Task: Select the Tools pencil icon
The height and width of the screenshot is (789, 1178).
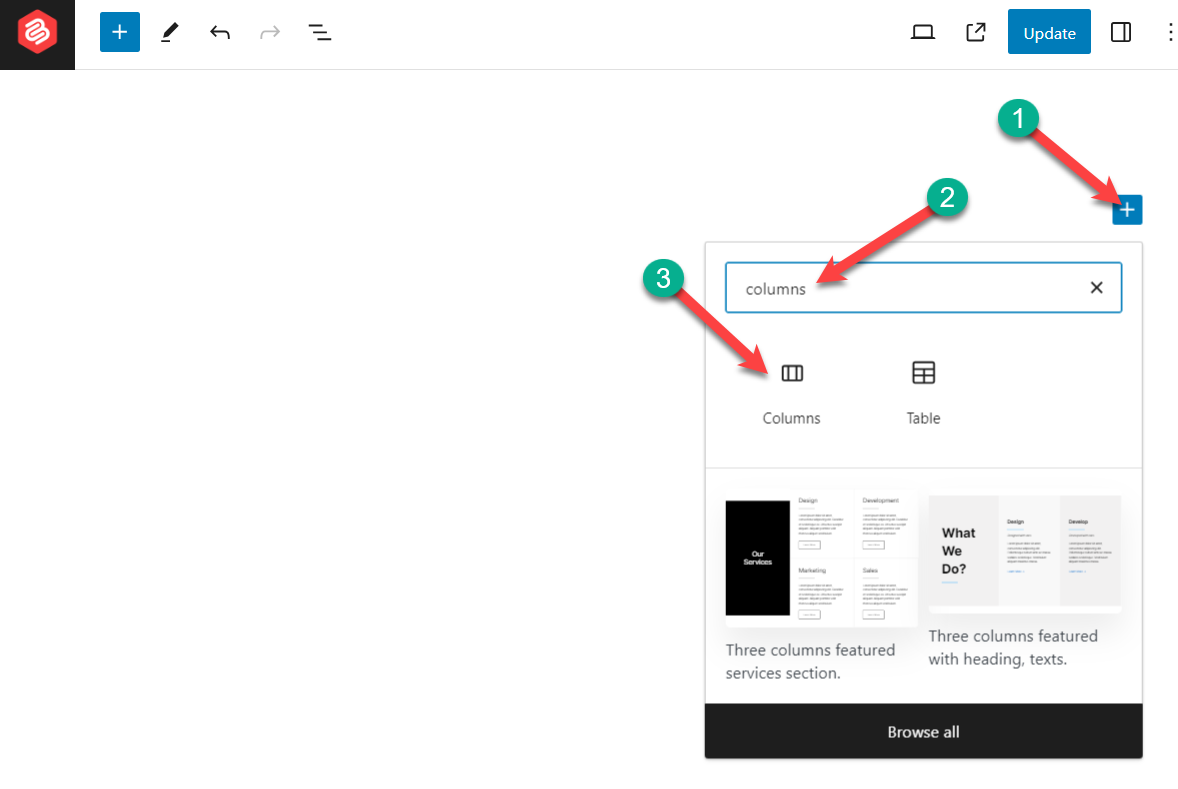Action: click(x=170, y=32)
